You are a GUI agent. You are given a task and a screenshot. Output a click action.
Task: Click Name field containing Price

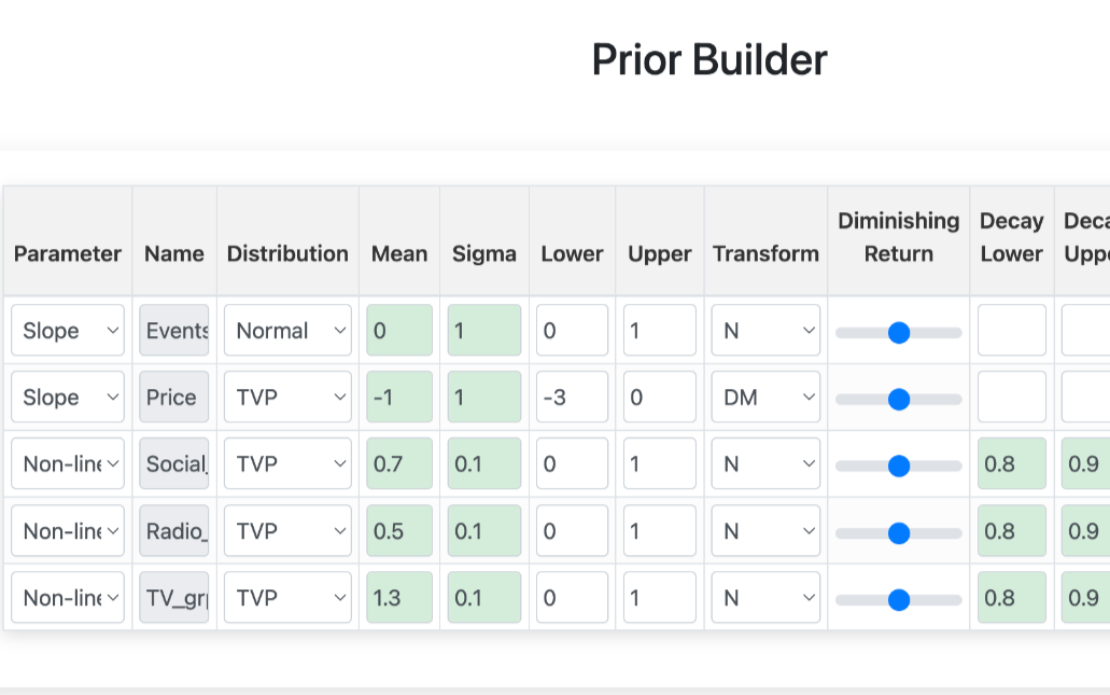pyautogui.click(x=174, y=397)
